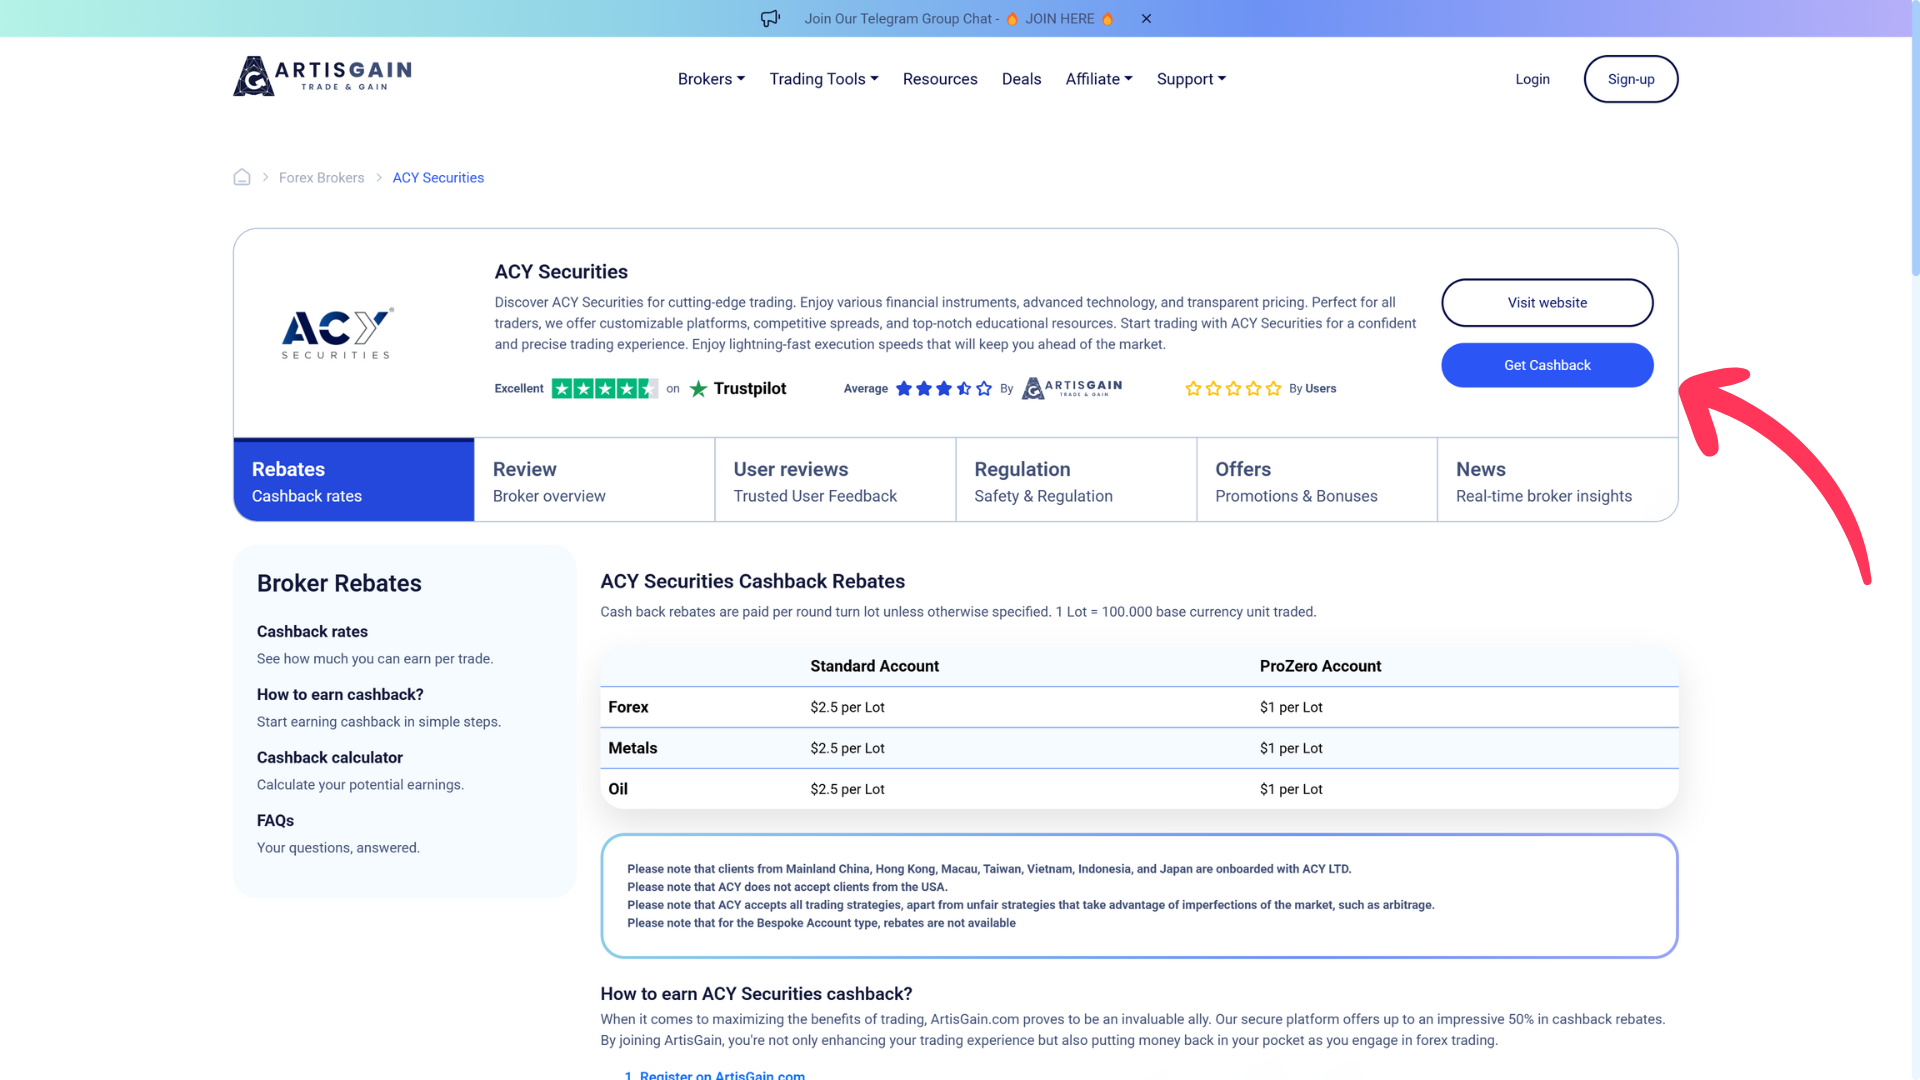Expand the Trading Tools dropdown
1920x1080 pixels.
pyautogui.click(x=824, y=79)
